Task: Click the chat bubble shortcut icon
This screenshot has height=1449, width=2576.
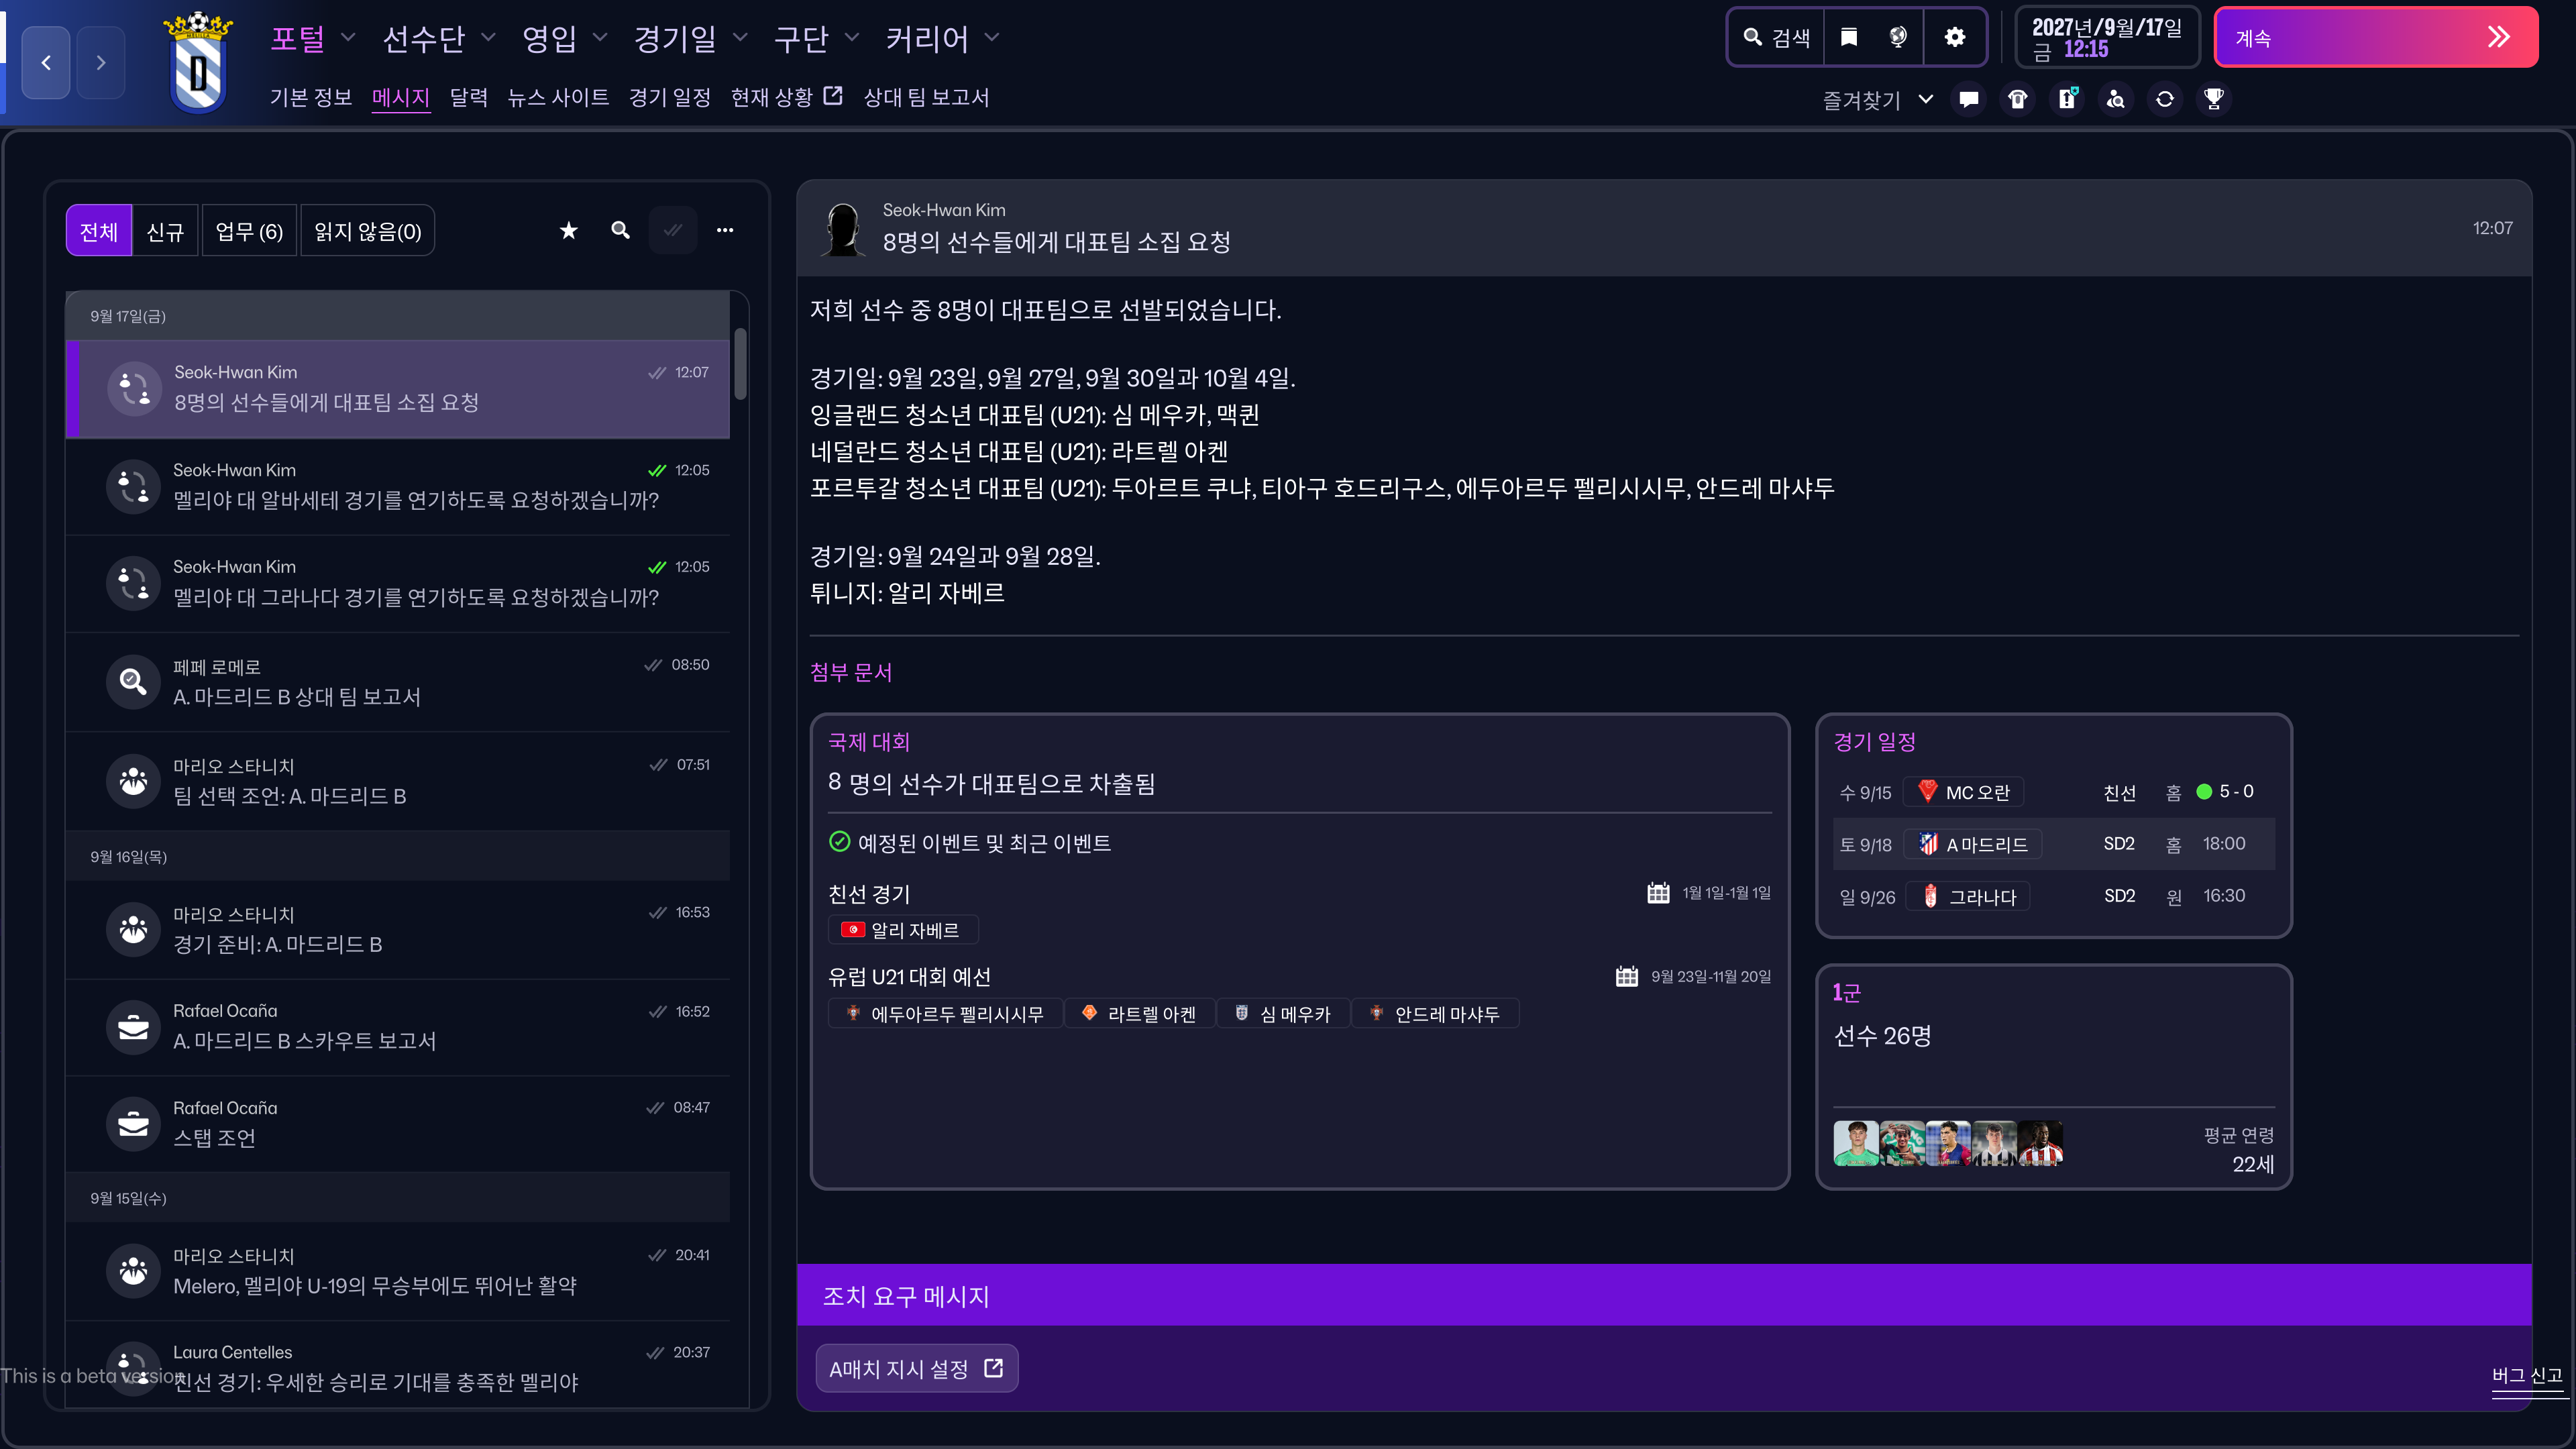Action: click(1969, 99)
